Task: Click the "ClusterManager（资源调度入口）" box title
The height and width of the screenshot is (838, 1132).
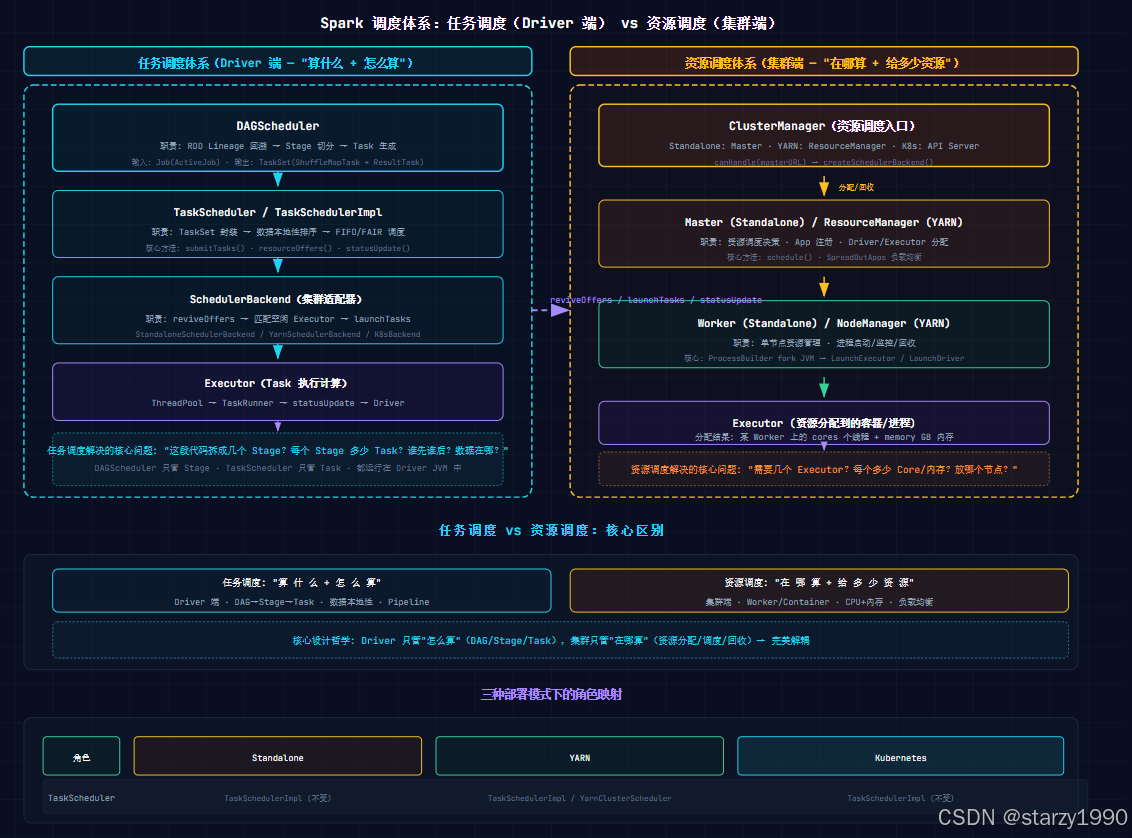Action: coord(823,126)
